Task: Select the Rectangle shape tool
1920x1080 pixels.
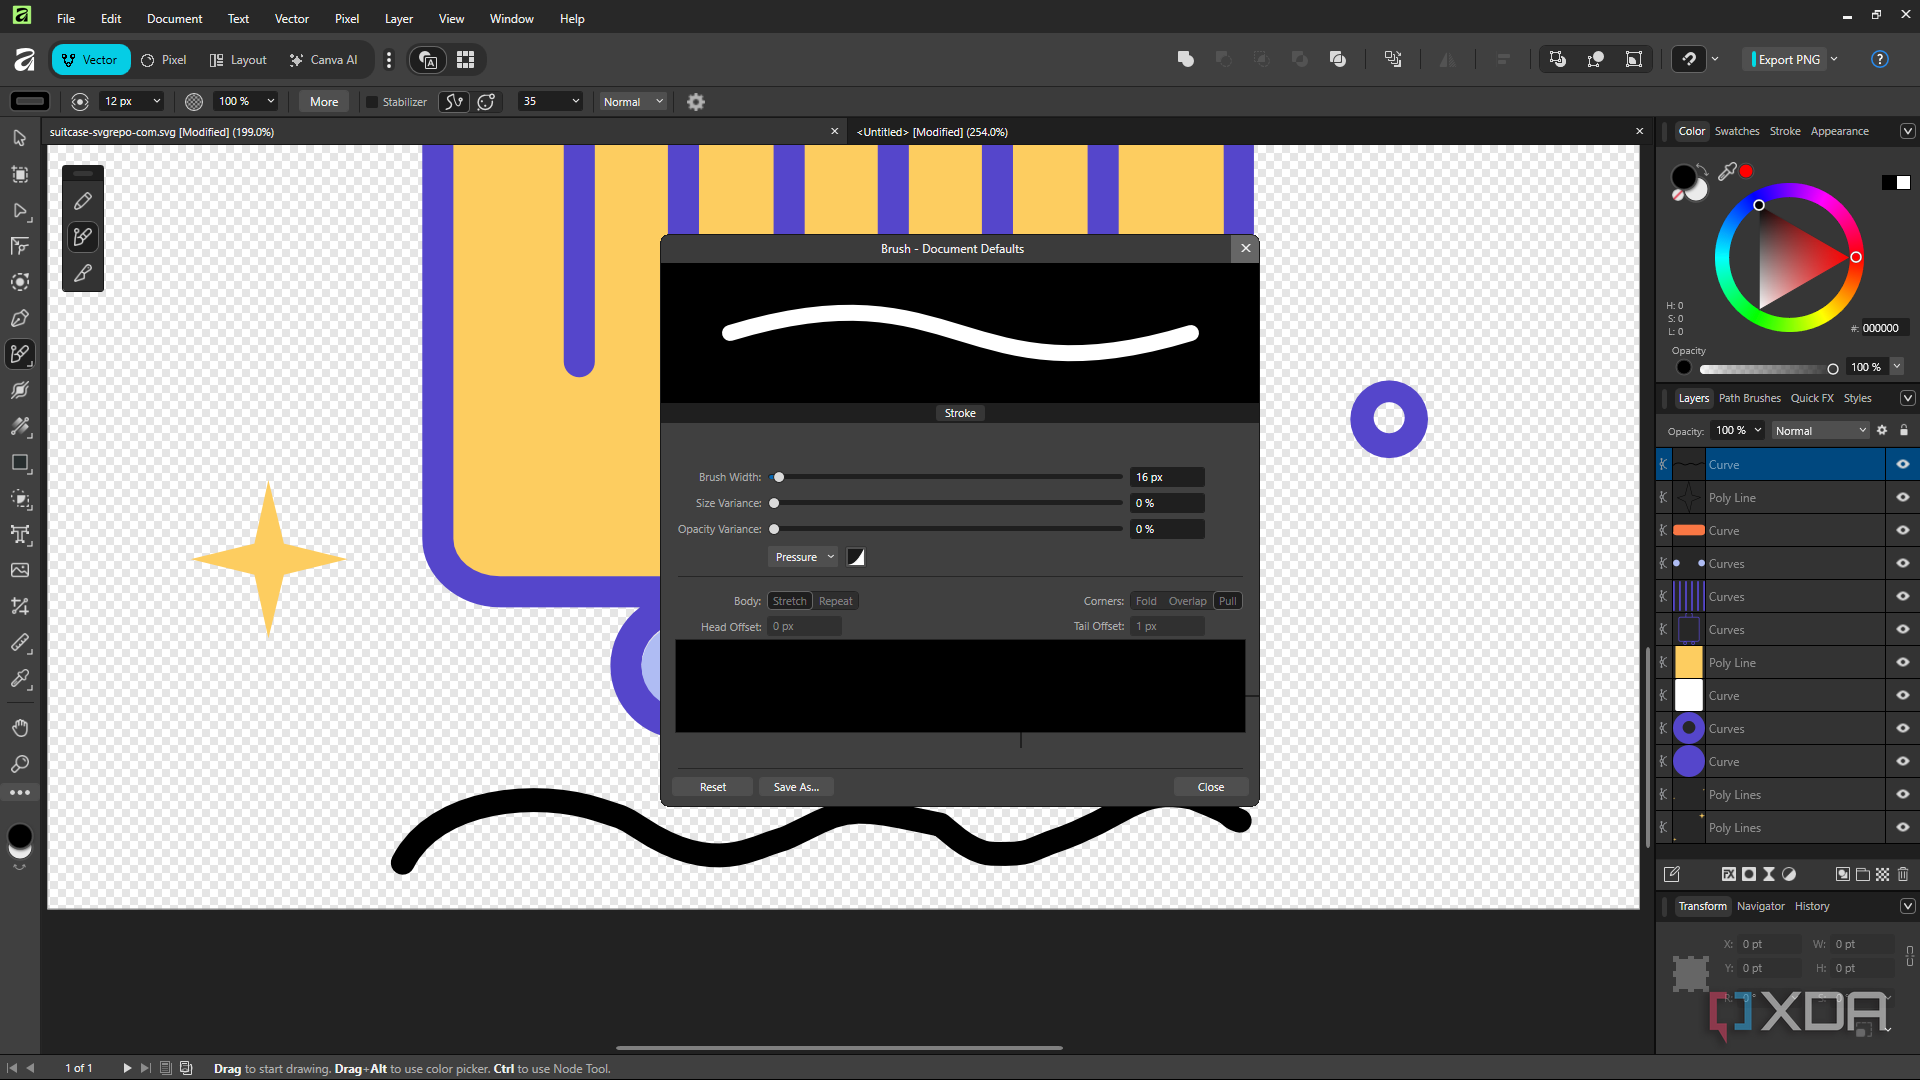Action: [19, 462]
